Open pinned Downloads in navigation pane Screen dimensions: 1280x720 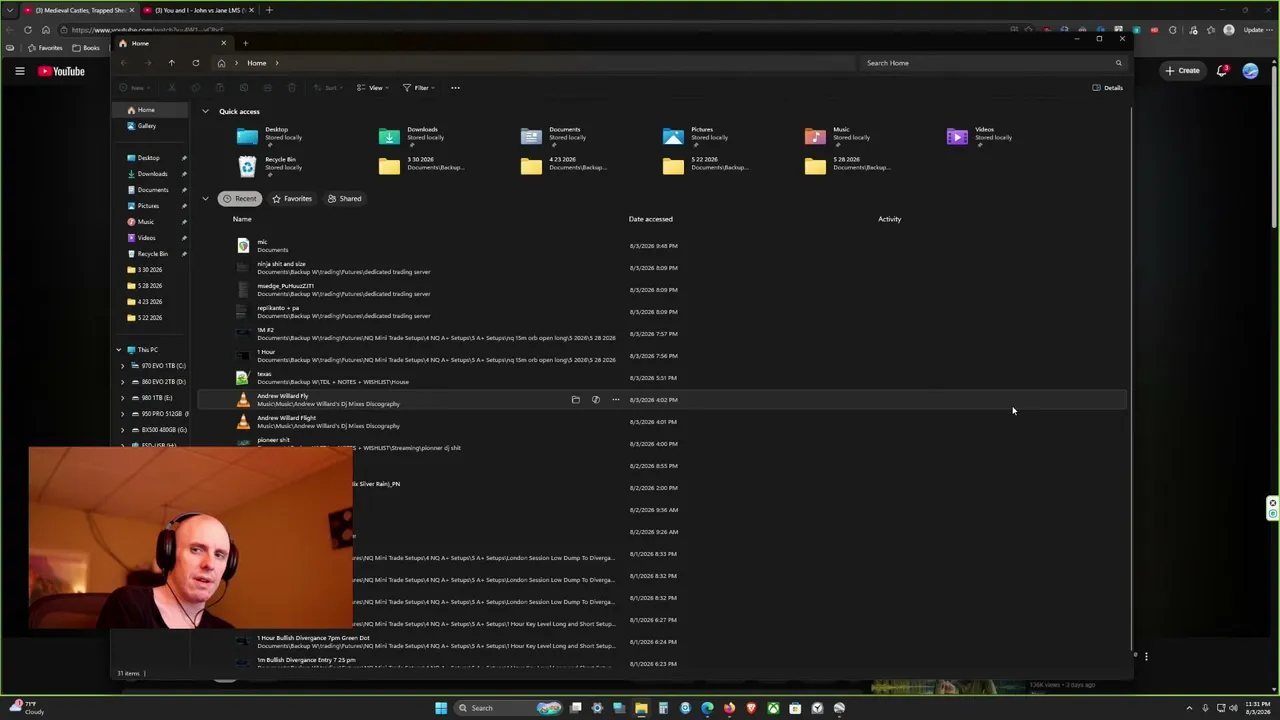(x=152, y=174)
